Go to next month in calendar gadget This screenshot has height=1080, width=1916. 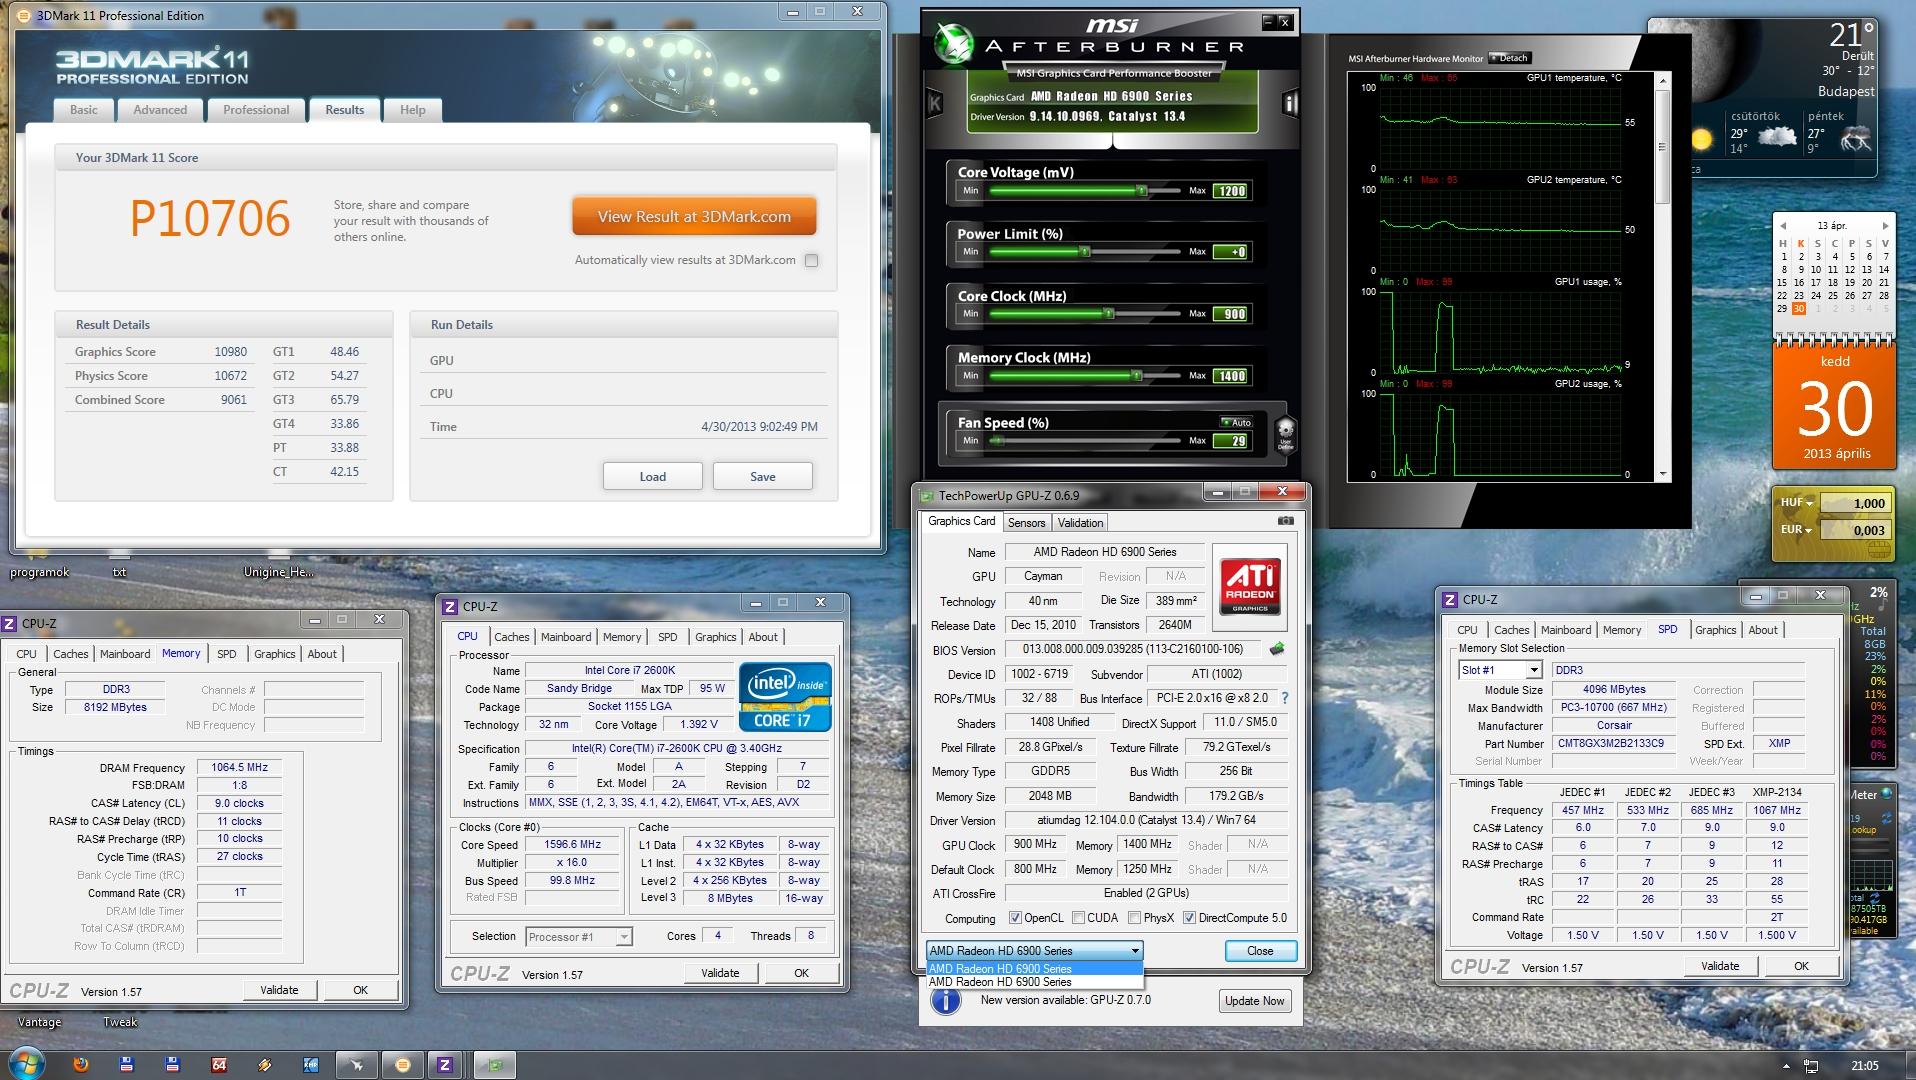click(1885, 226)
